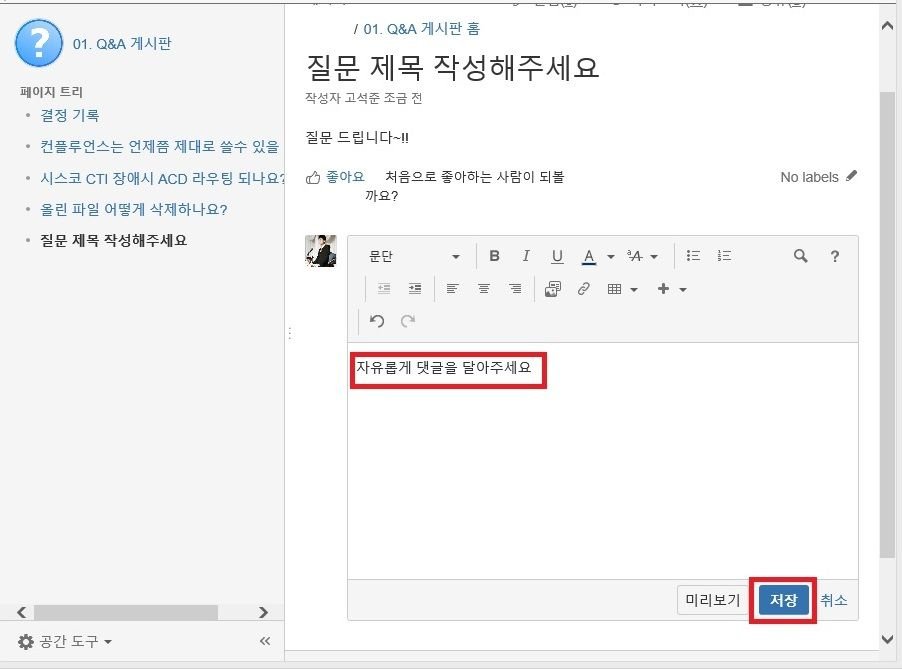Click the sidebar scroll right arrow
Image resolution: width=902 pixels, height=669 pixels.
tap(263, 612)
